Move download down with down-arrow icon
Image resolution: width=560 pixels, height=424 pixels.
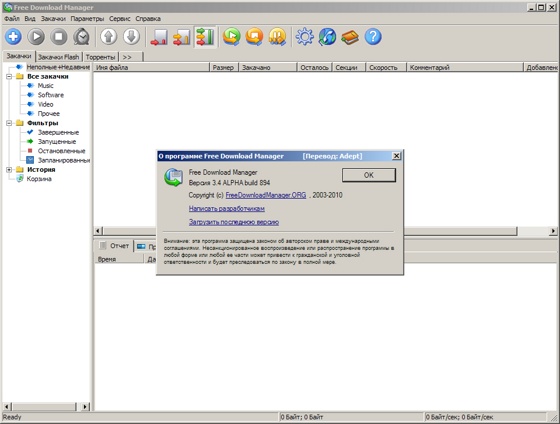(131, 36)
